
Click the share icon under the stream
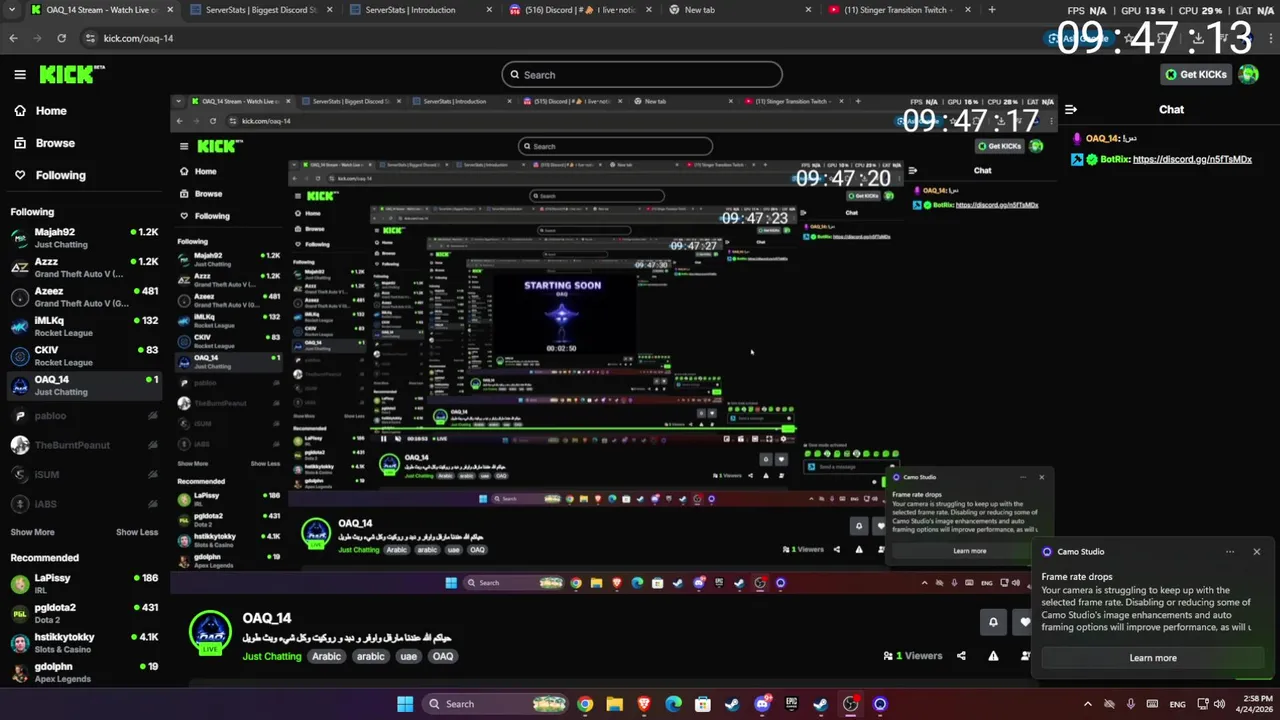(961, 656)
